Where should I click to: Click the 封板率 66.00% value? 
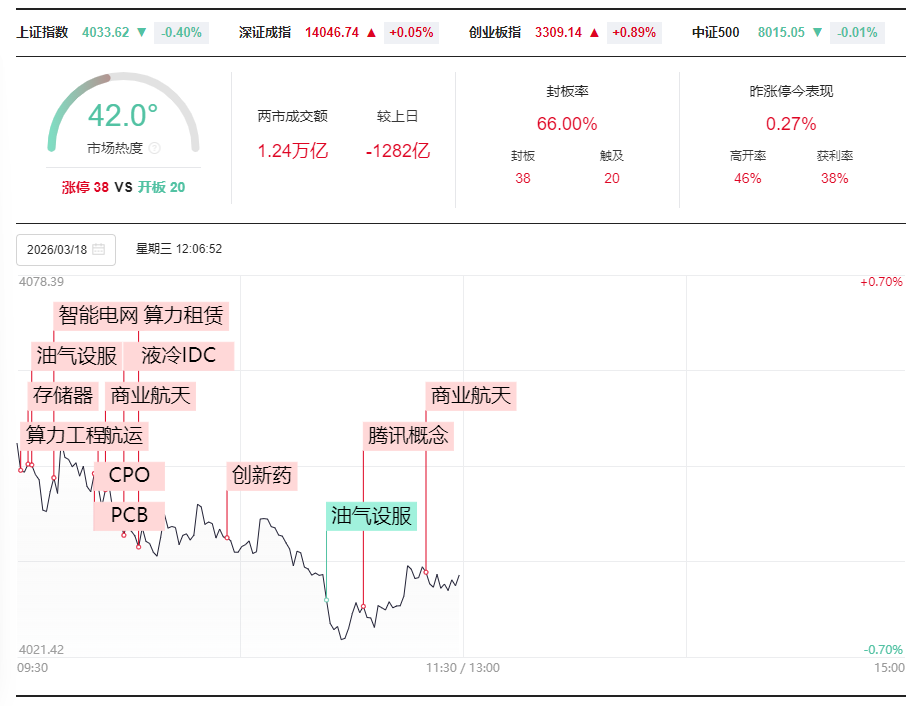point(567,124)
